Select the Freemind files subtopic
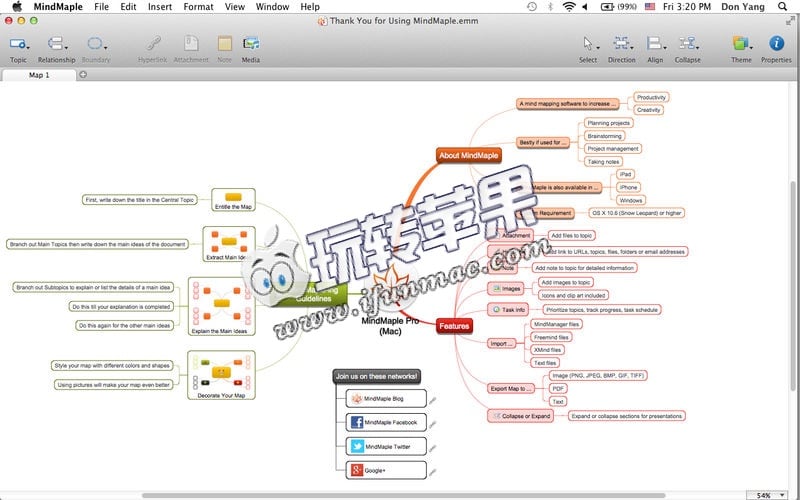Screen dimensions: 800x500 pyautogui.click(x=551, y=337)
